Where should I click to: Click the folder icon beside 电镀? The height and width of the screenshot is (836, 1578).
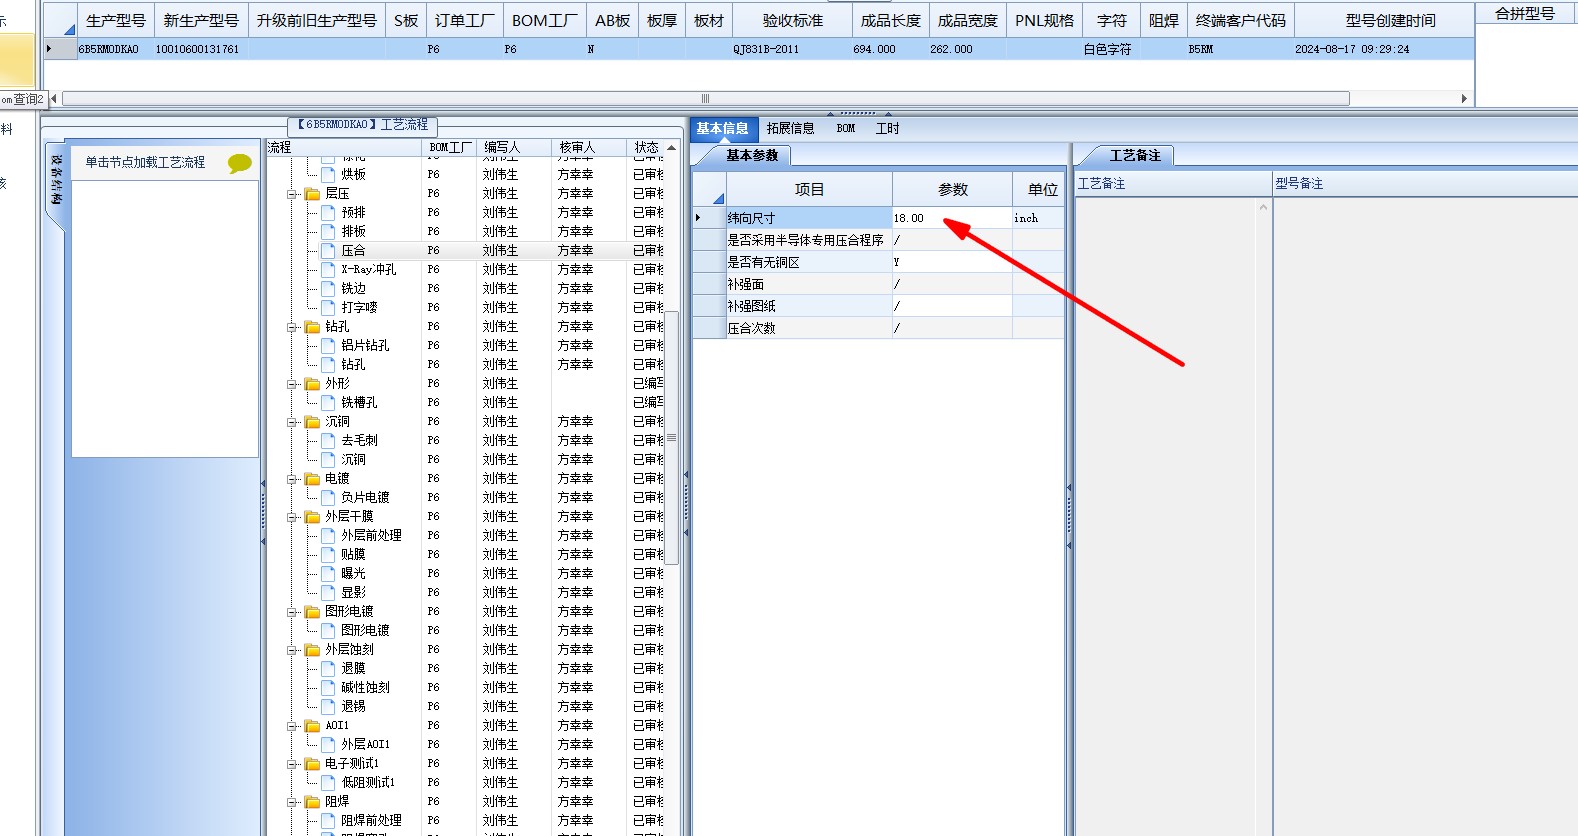click(x=312, y=479)
